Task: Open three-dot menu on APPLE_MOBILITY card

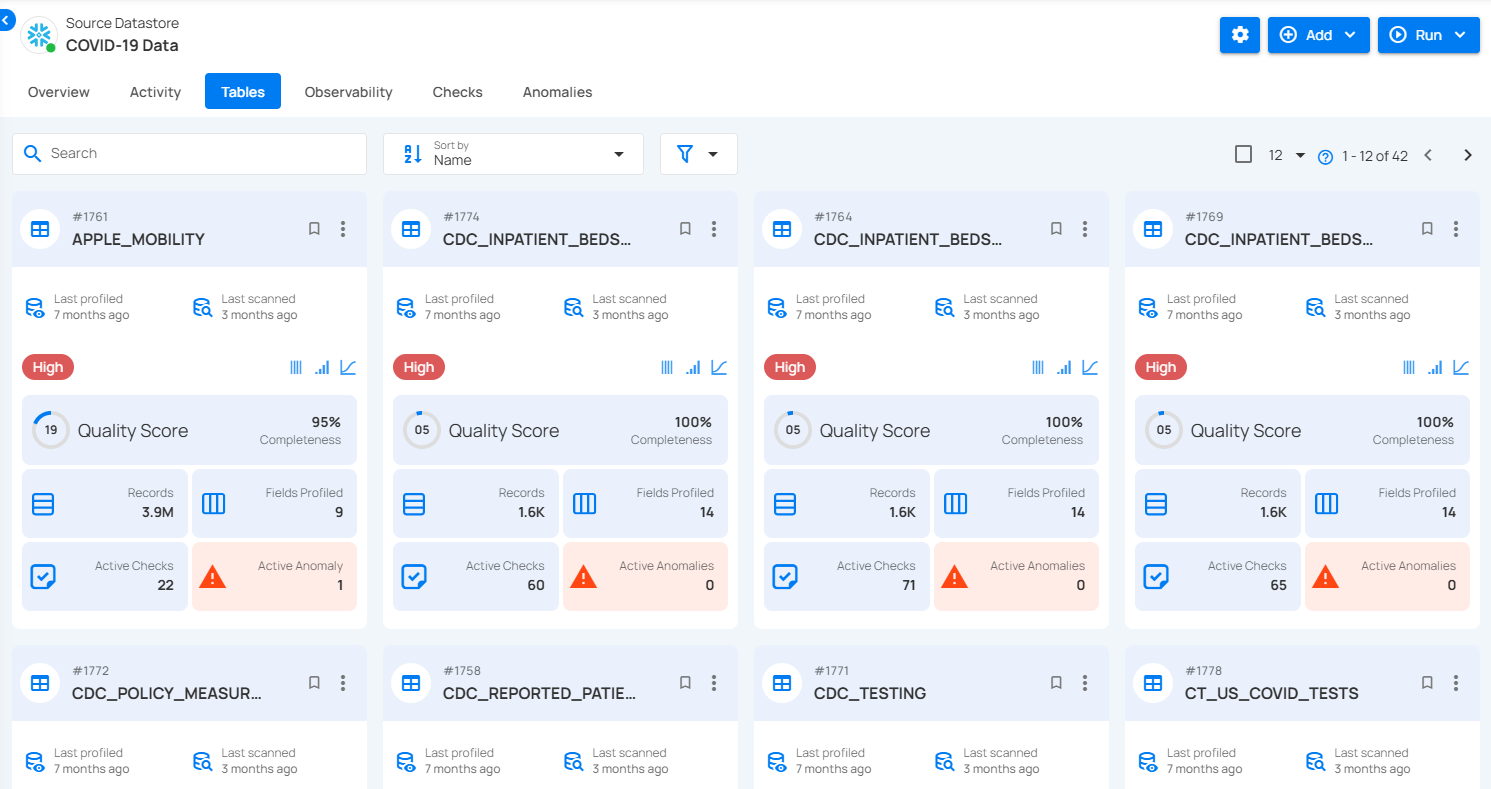Action: click(343, 229)
